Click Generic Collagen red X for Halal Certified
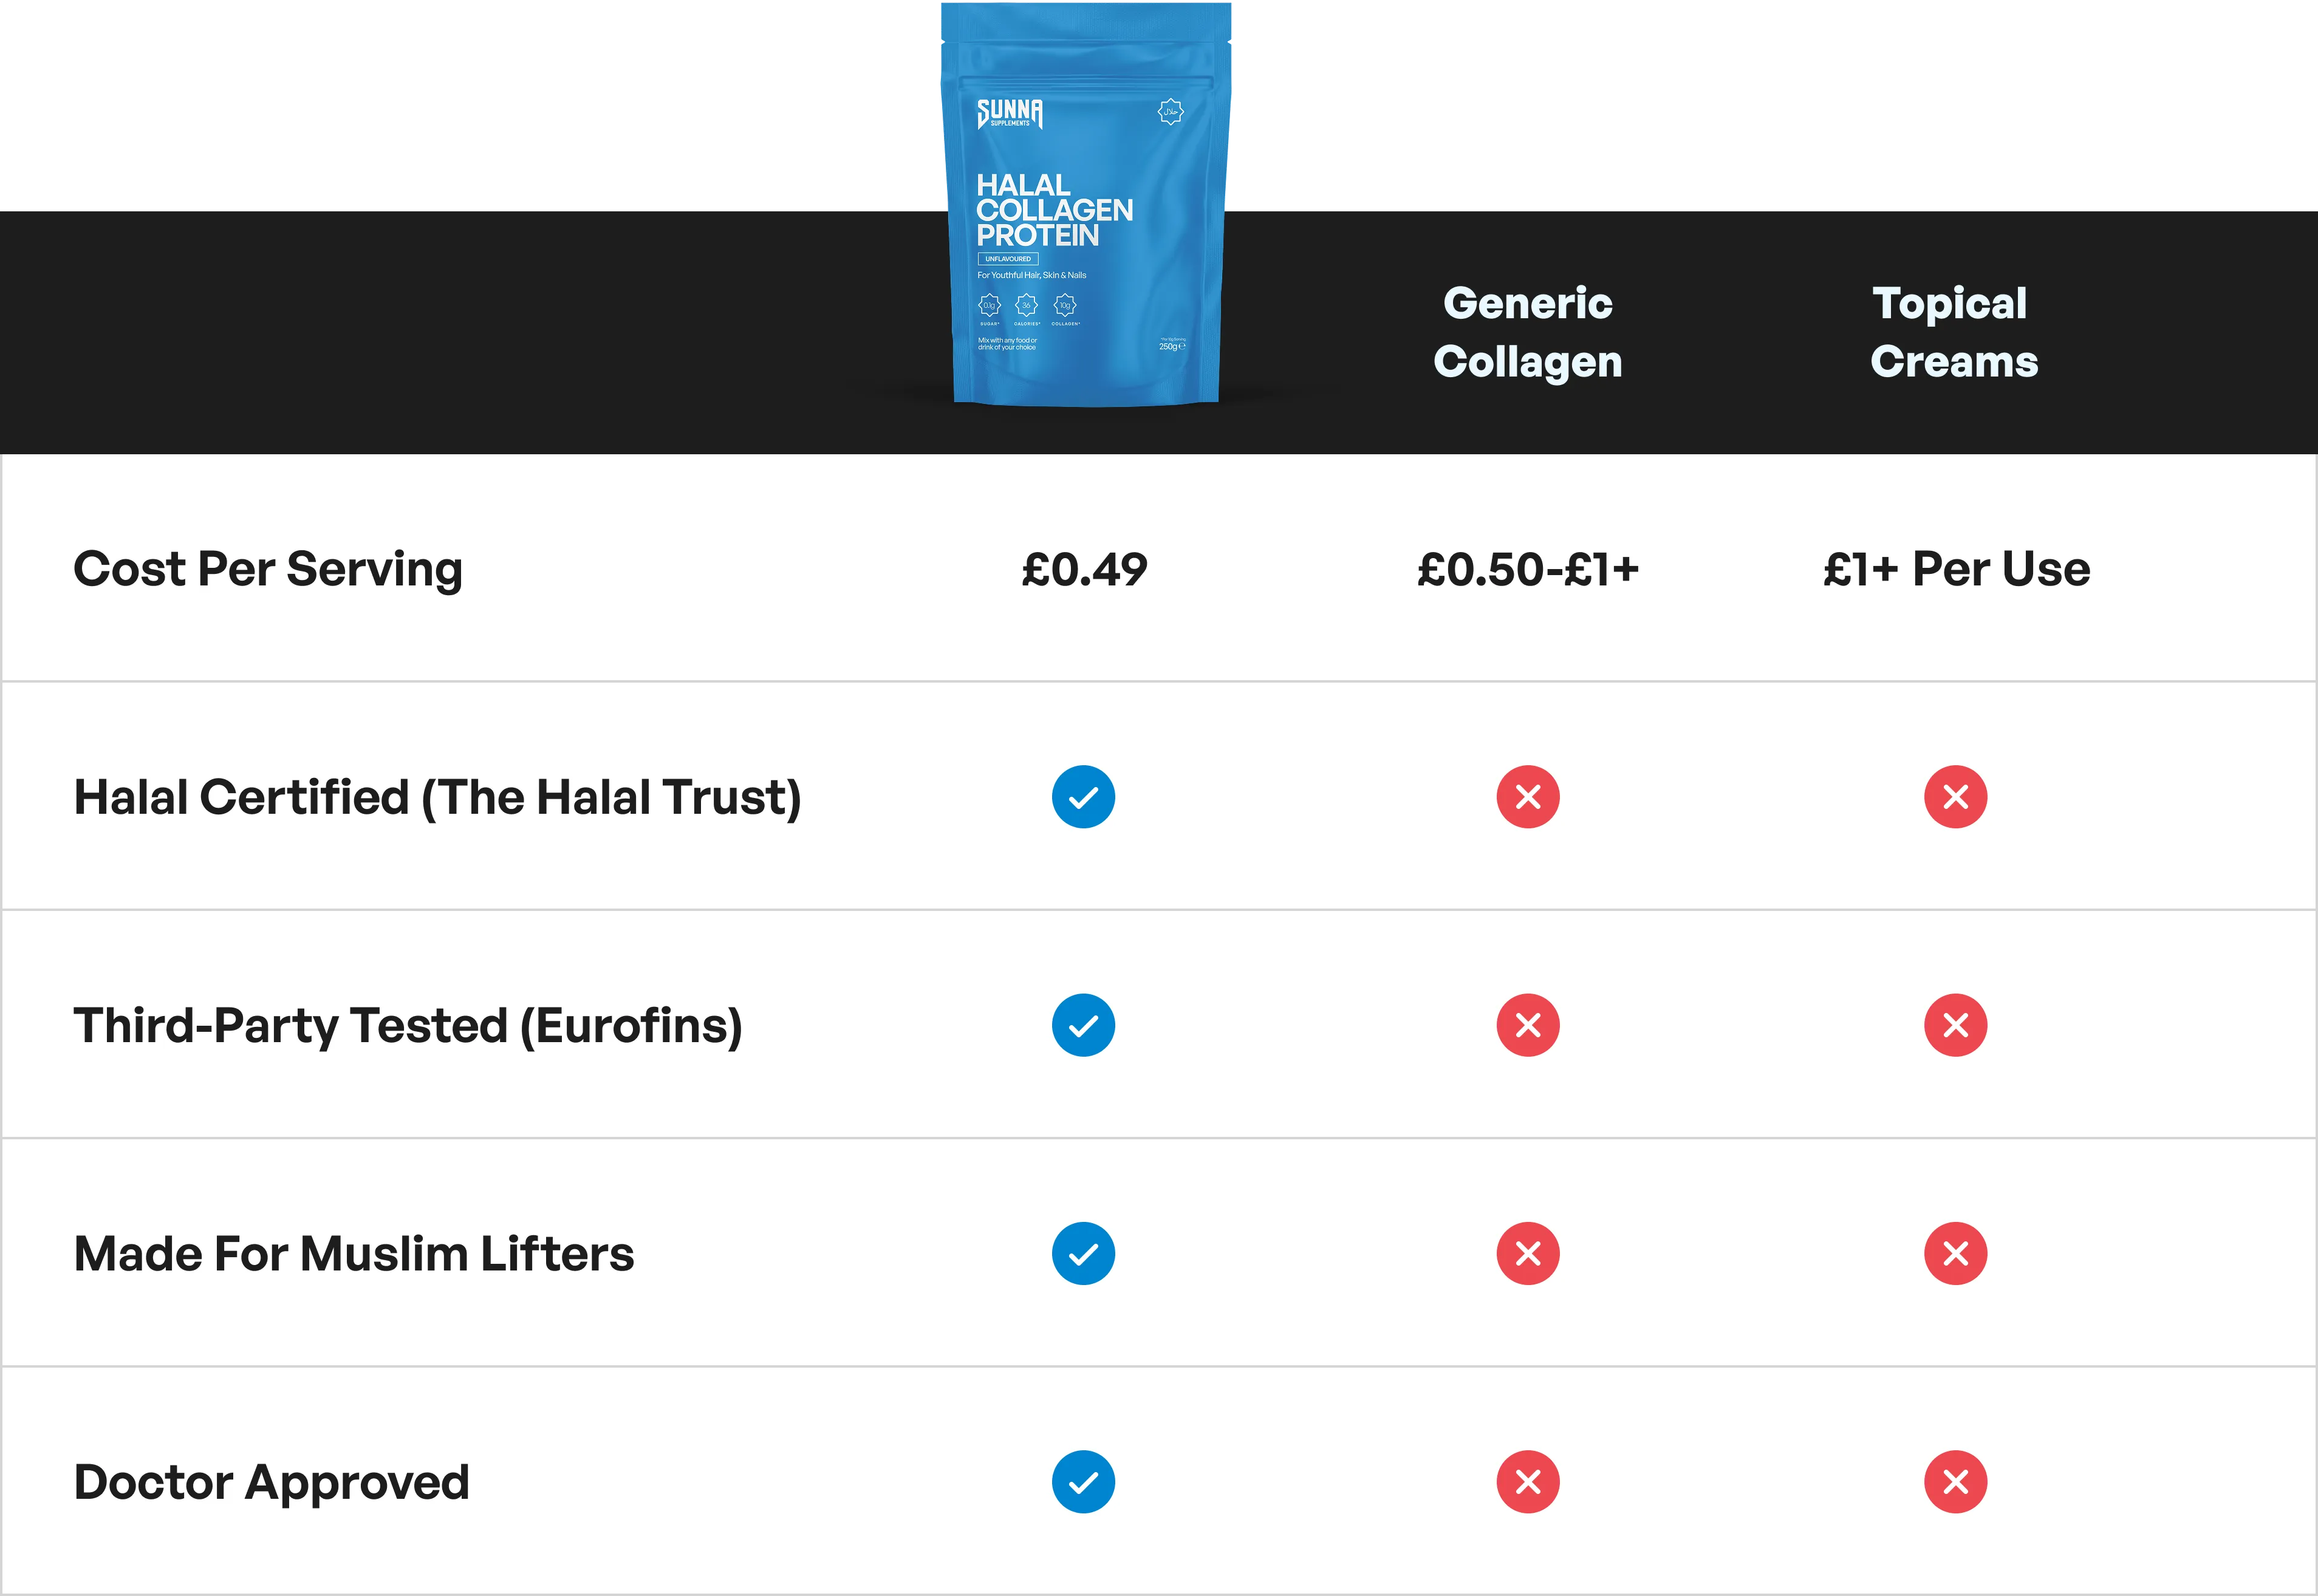 (x=1528, y=797)
